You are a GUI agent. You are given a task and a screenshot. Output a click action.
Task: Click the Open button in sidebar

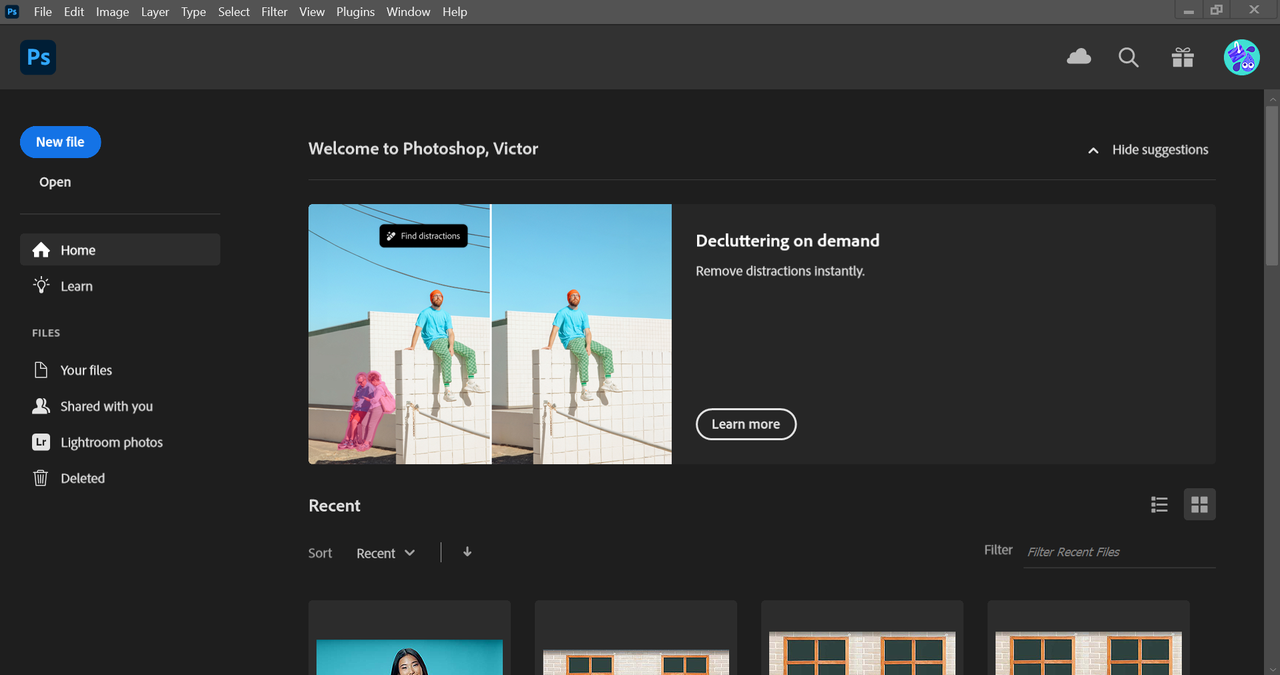pos(55,182)
